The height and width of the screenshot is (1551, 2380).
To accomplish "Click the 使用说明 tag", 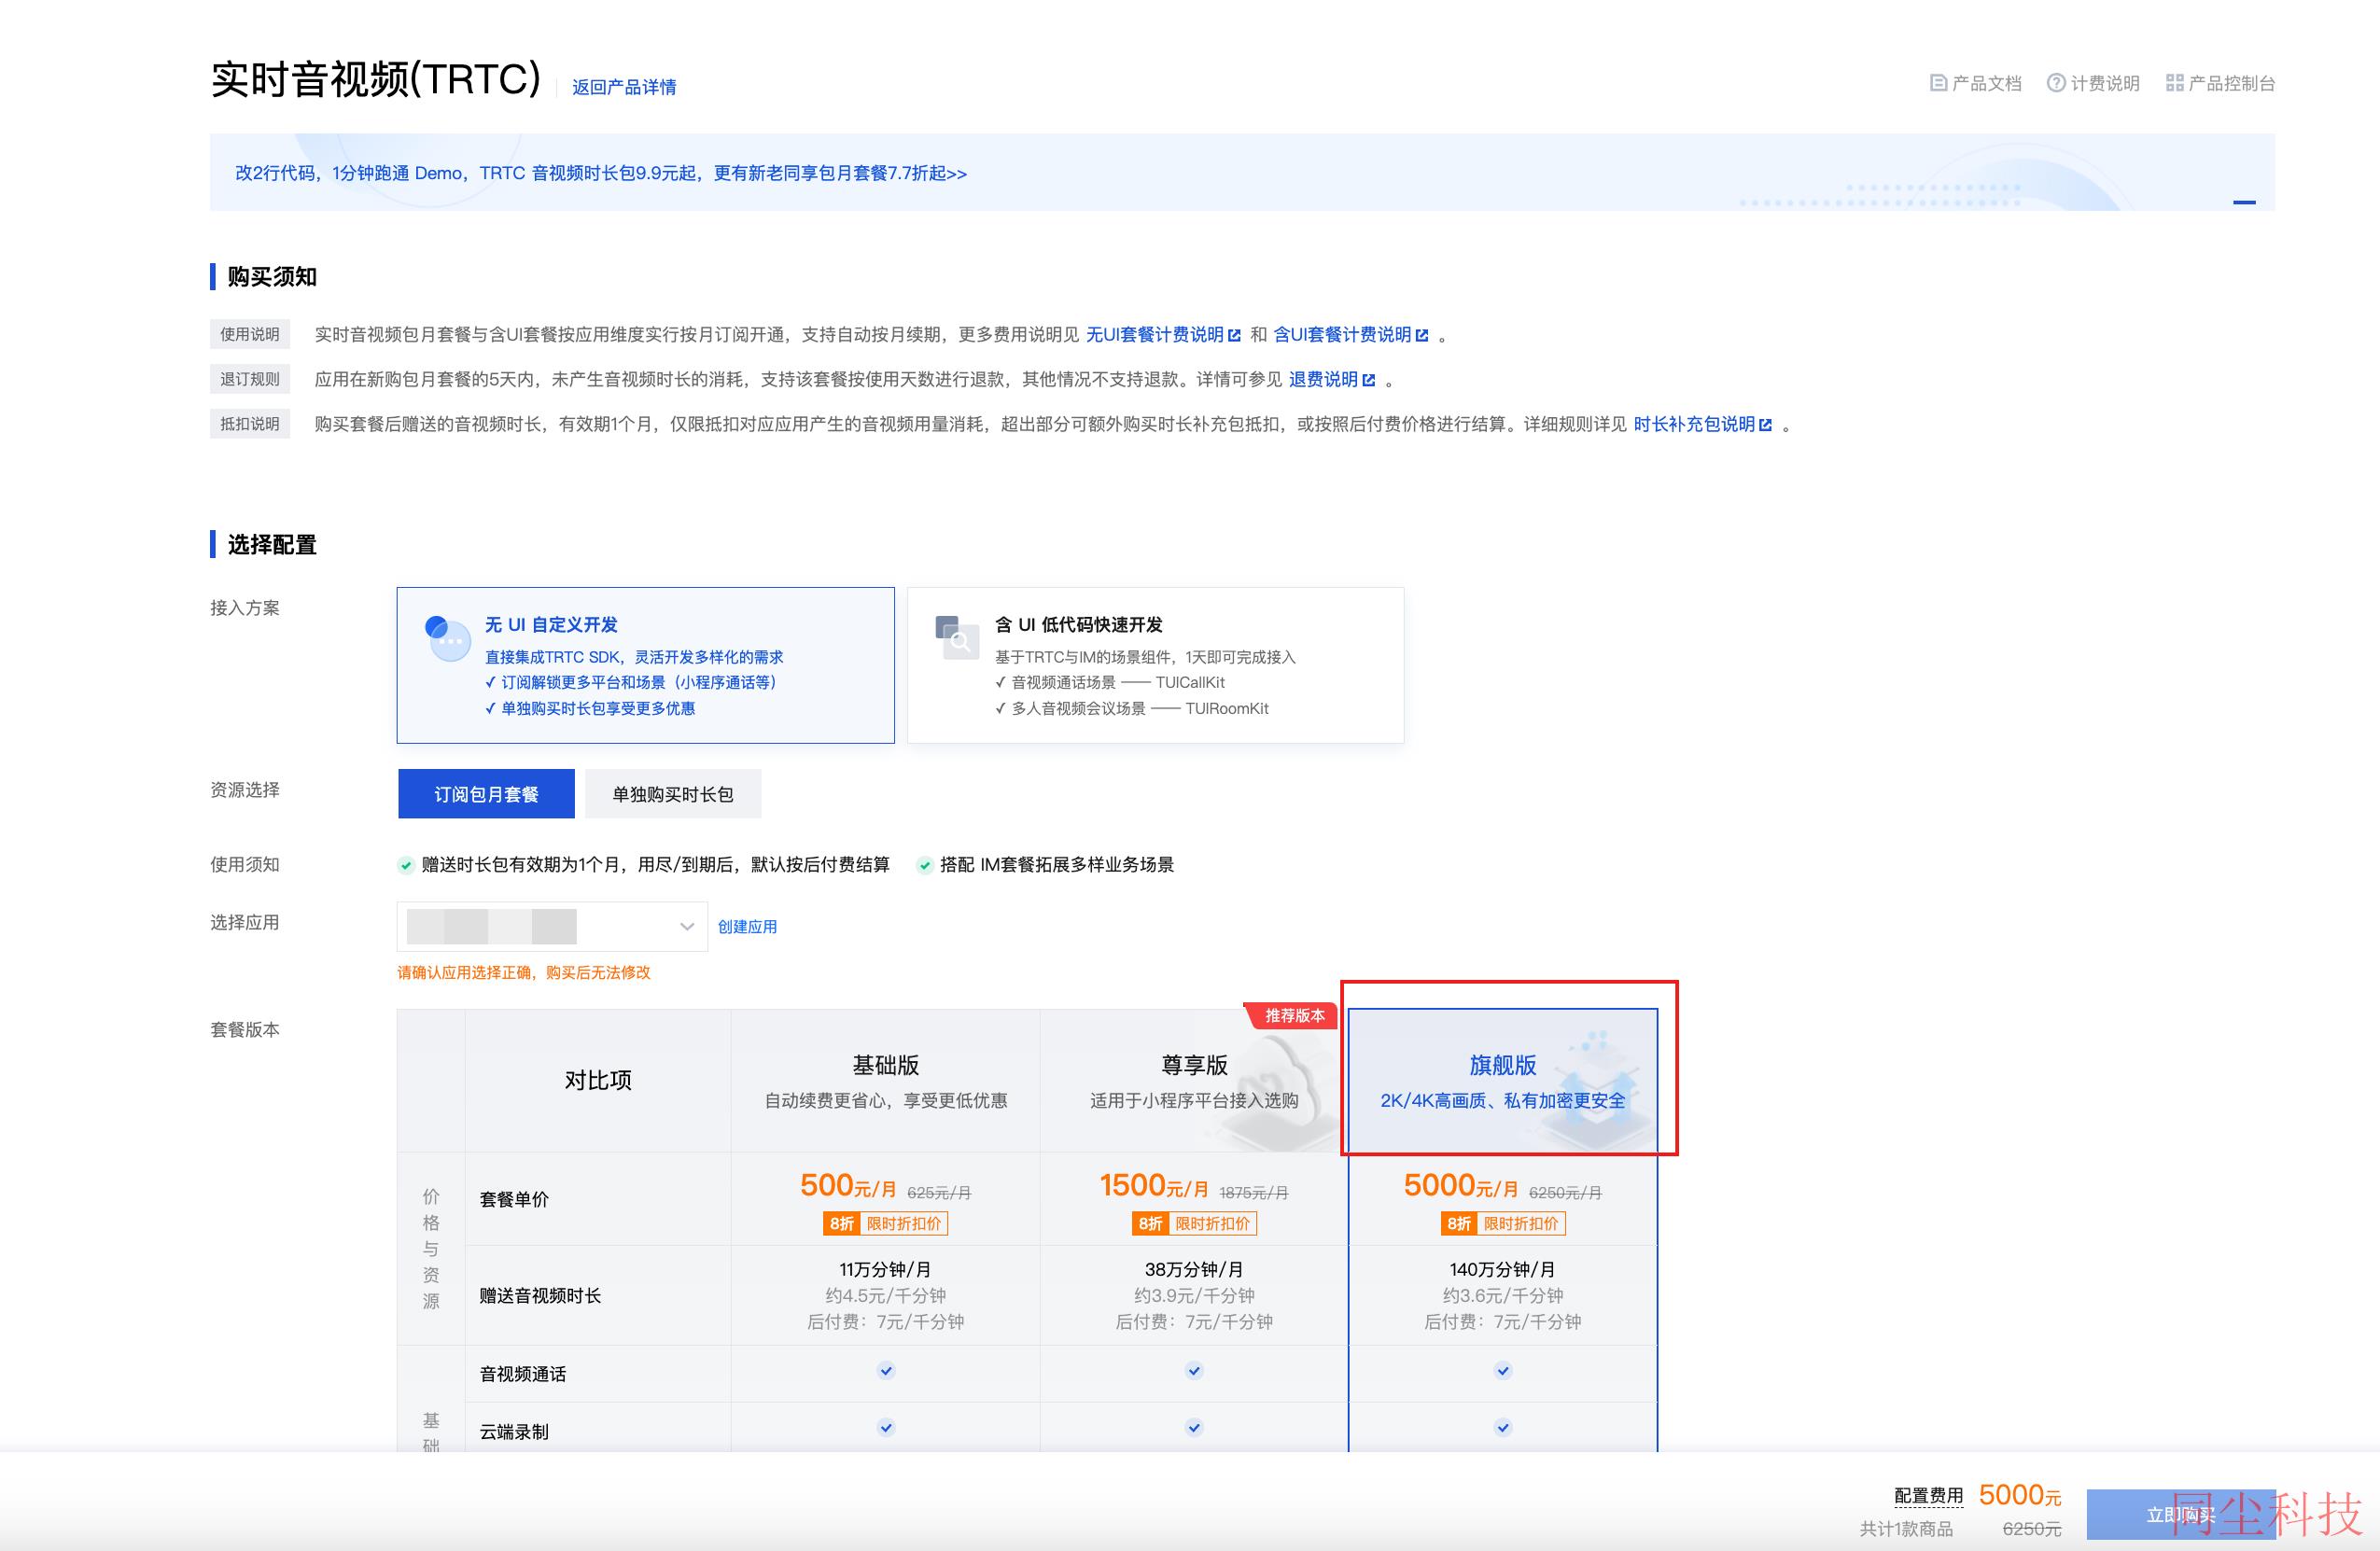I will click(250, 334).
